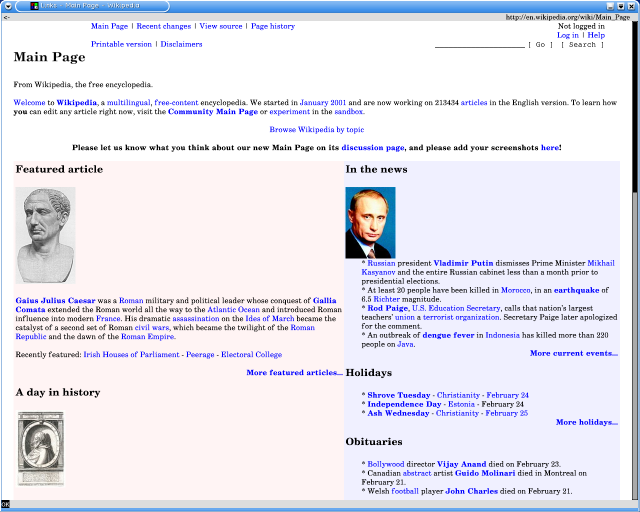
Task: Click the engraved portrait under A day in history
Action: point(40,448)
